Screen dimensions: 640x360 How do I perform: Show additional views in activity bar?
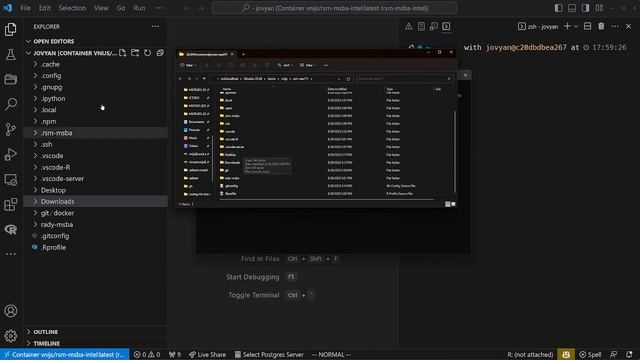11,254
